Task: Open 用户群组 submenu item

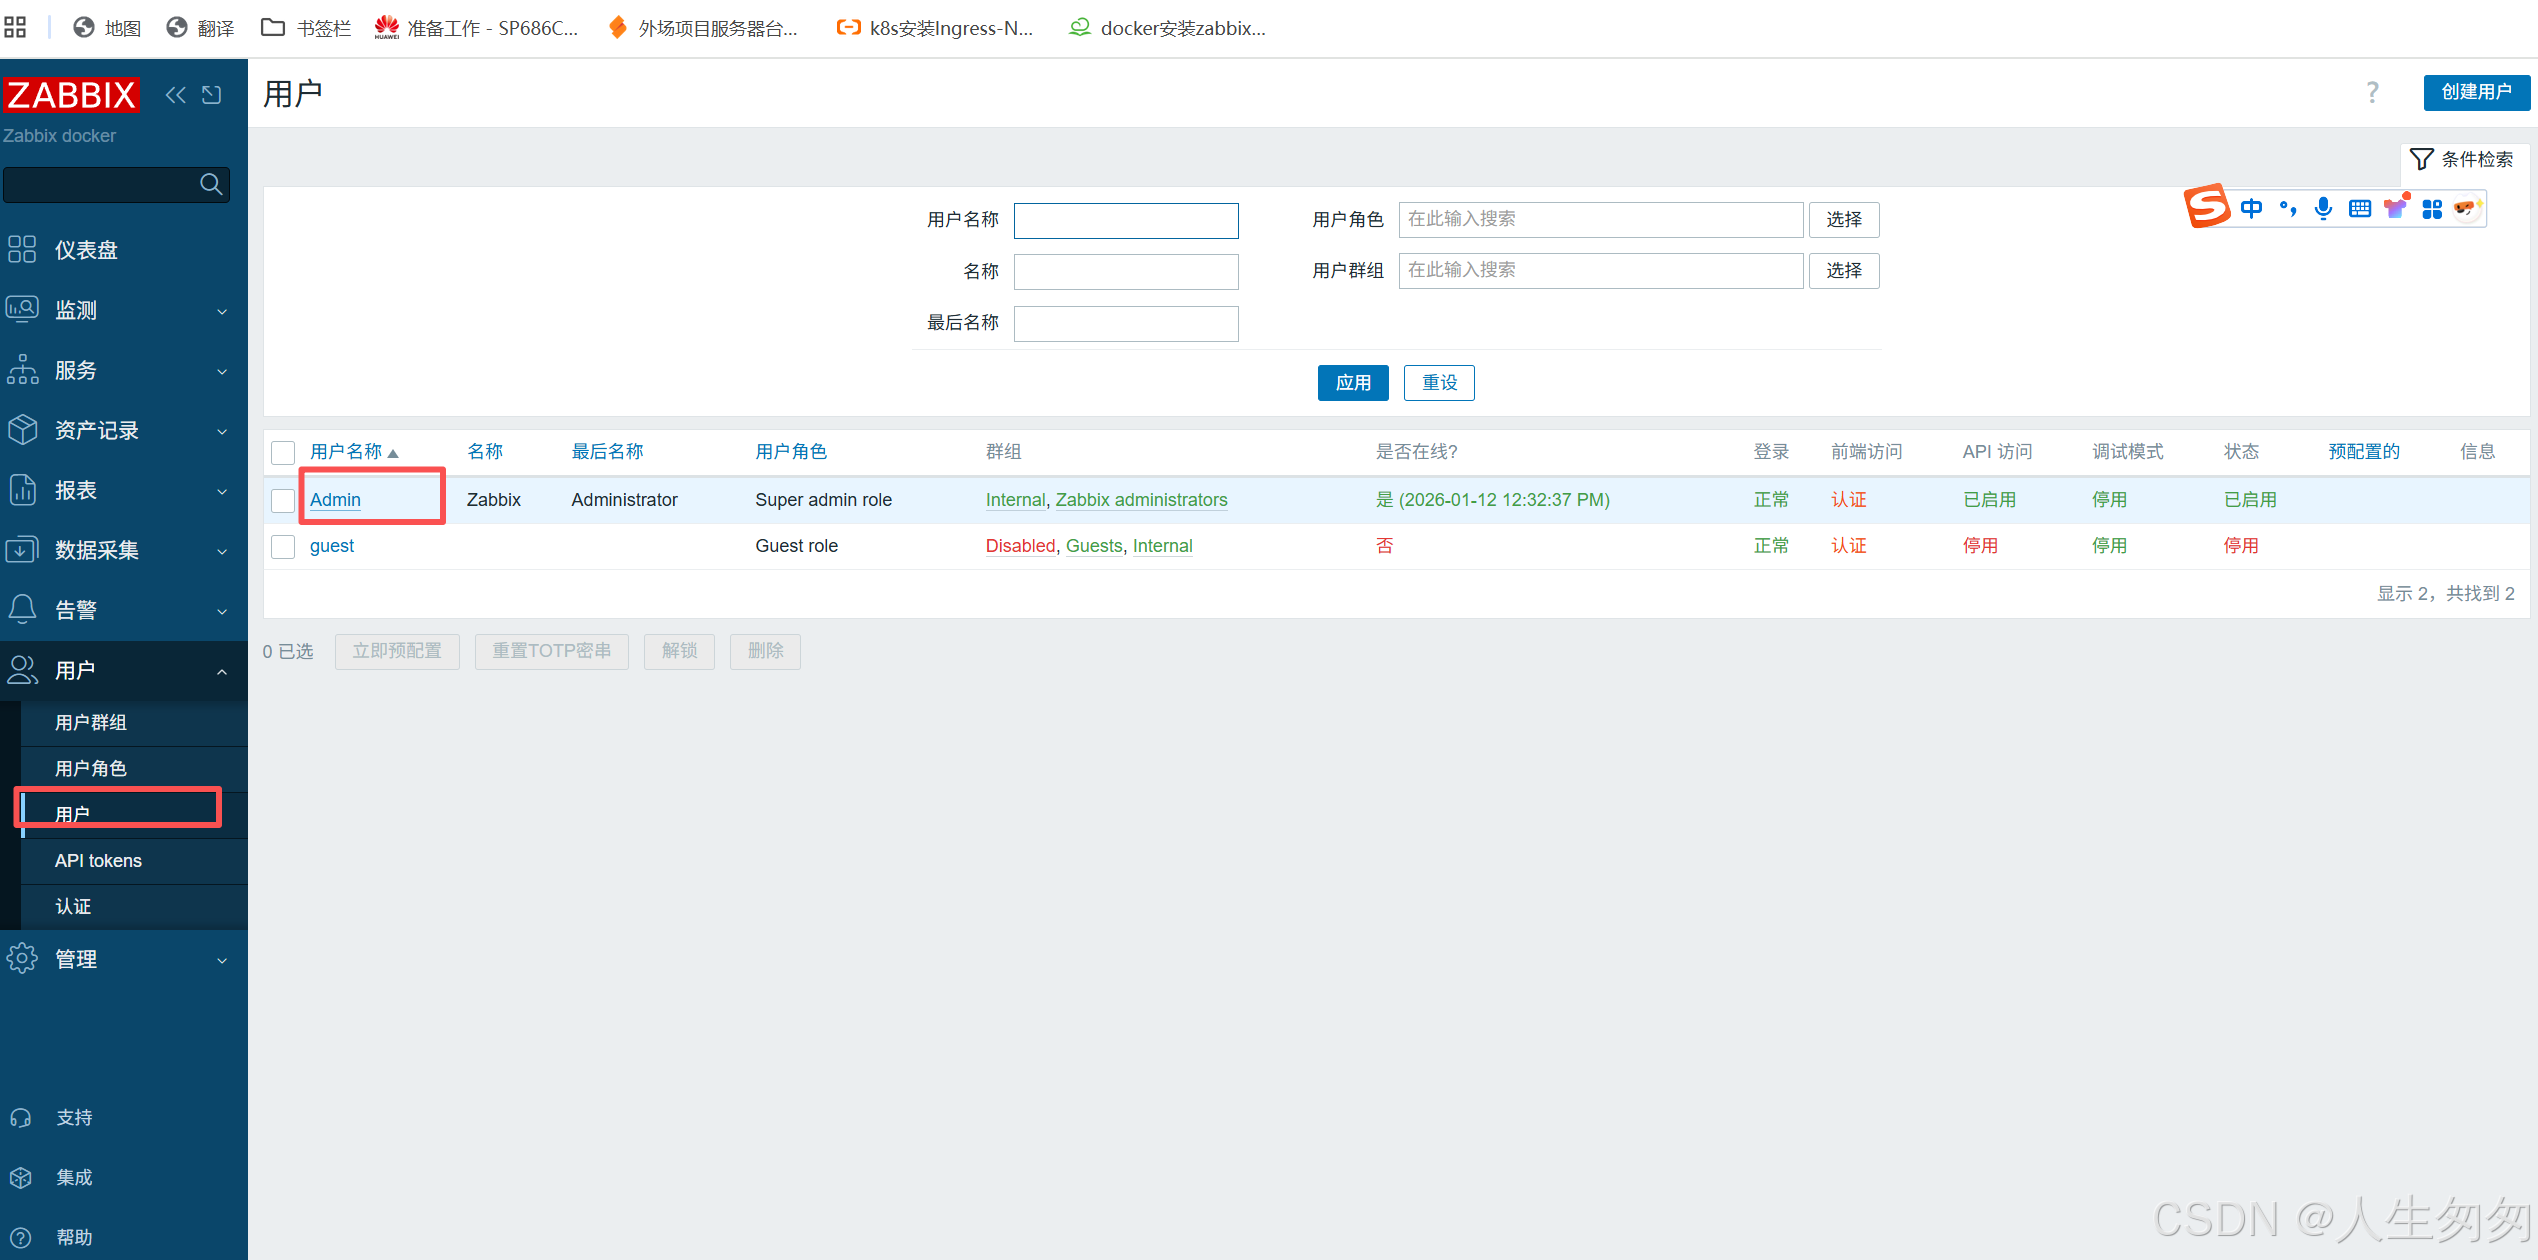Action: pyautogui.click(x=91, y=722)
